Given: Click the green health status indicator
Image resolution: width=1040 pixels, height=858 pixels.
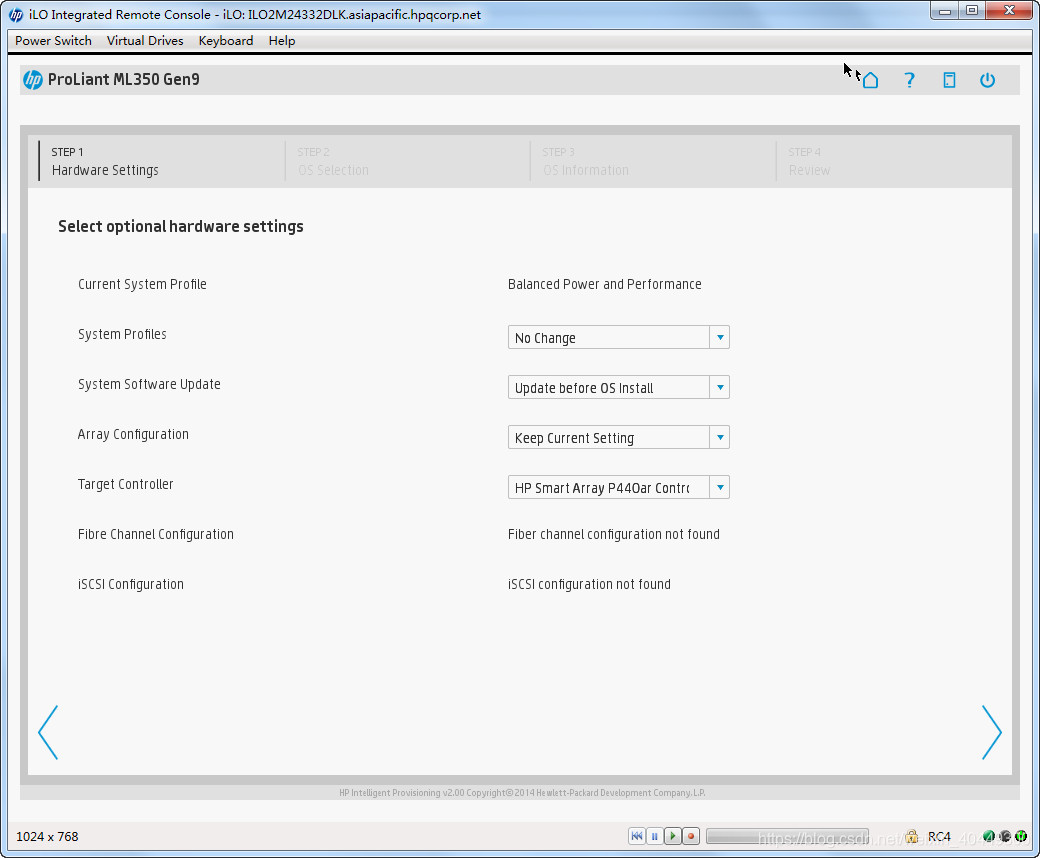Looking at the screenshot, I should click(988, 836).
